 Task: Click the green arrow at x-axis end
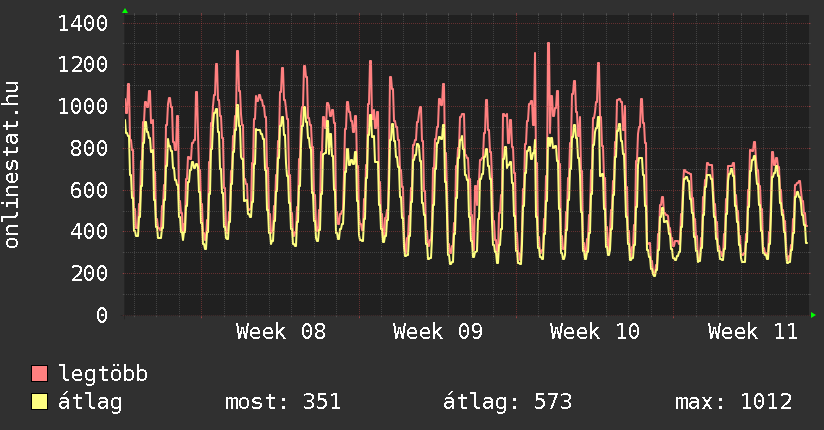coord(813,316)
